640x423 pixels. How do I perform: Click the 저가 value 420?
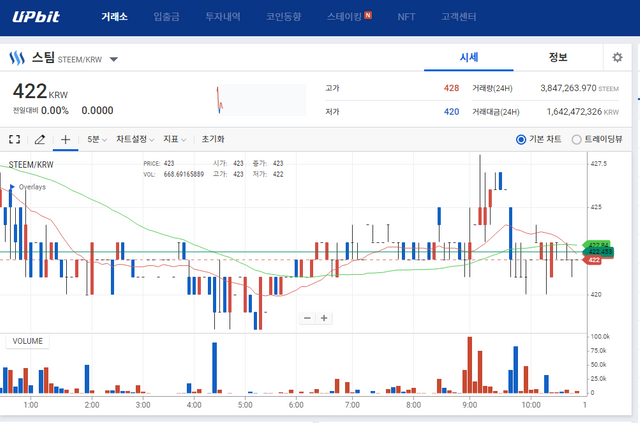[451, 112]
